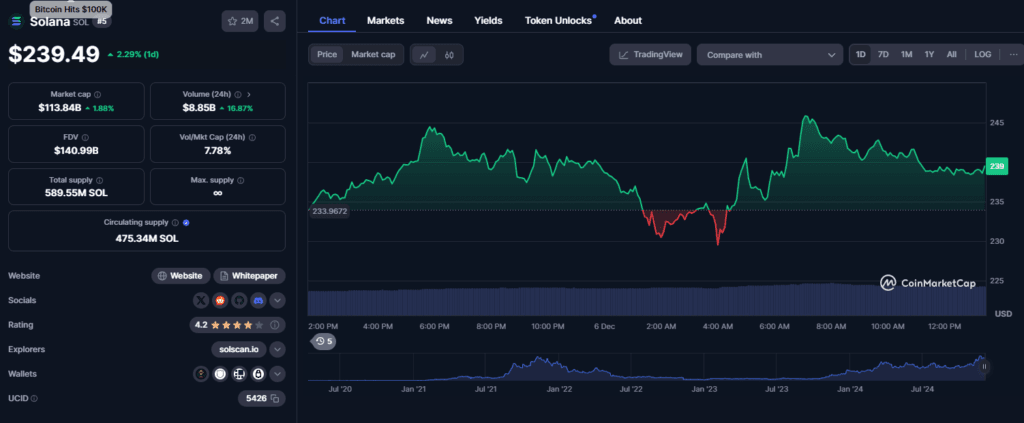Switch to line chart view icon
Image resolution: width=1024 pixels, height=423 pixels.
(424, 55)
